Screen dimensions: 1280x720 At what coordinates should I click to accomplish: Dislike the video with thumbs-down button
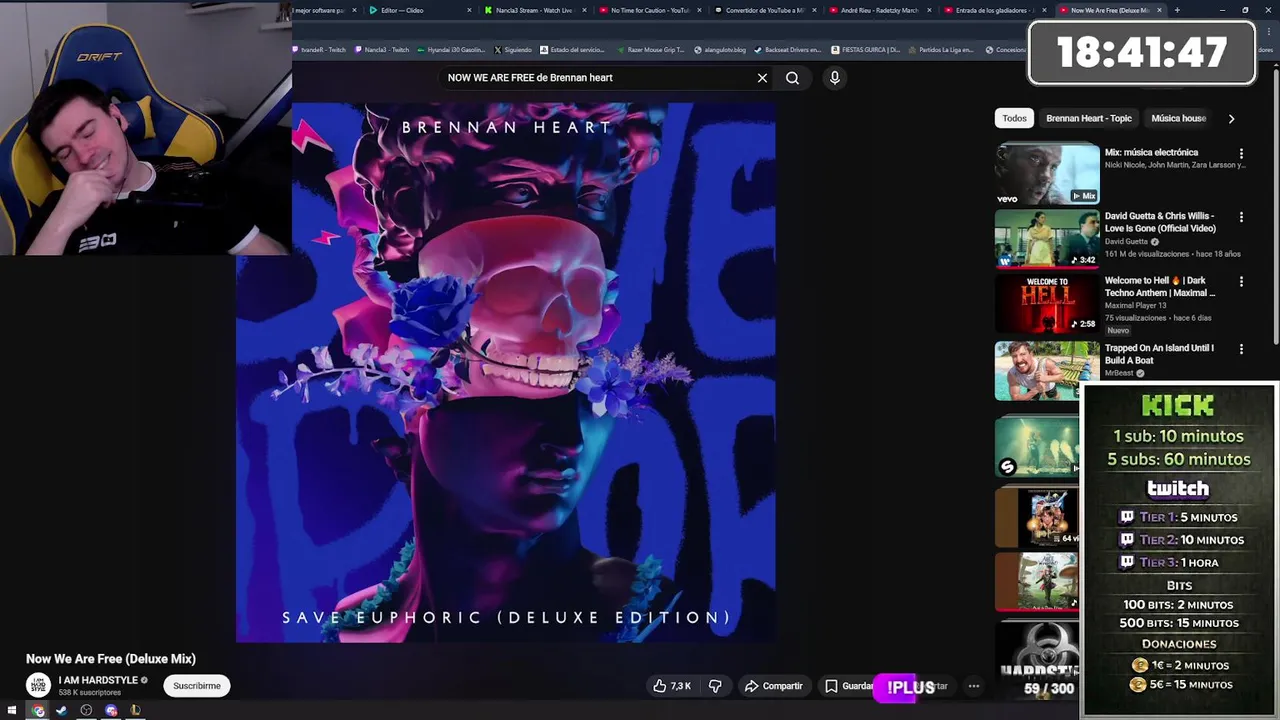[x=715, y=686]
